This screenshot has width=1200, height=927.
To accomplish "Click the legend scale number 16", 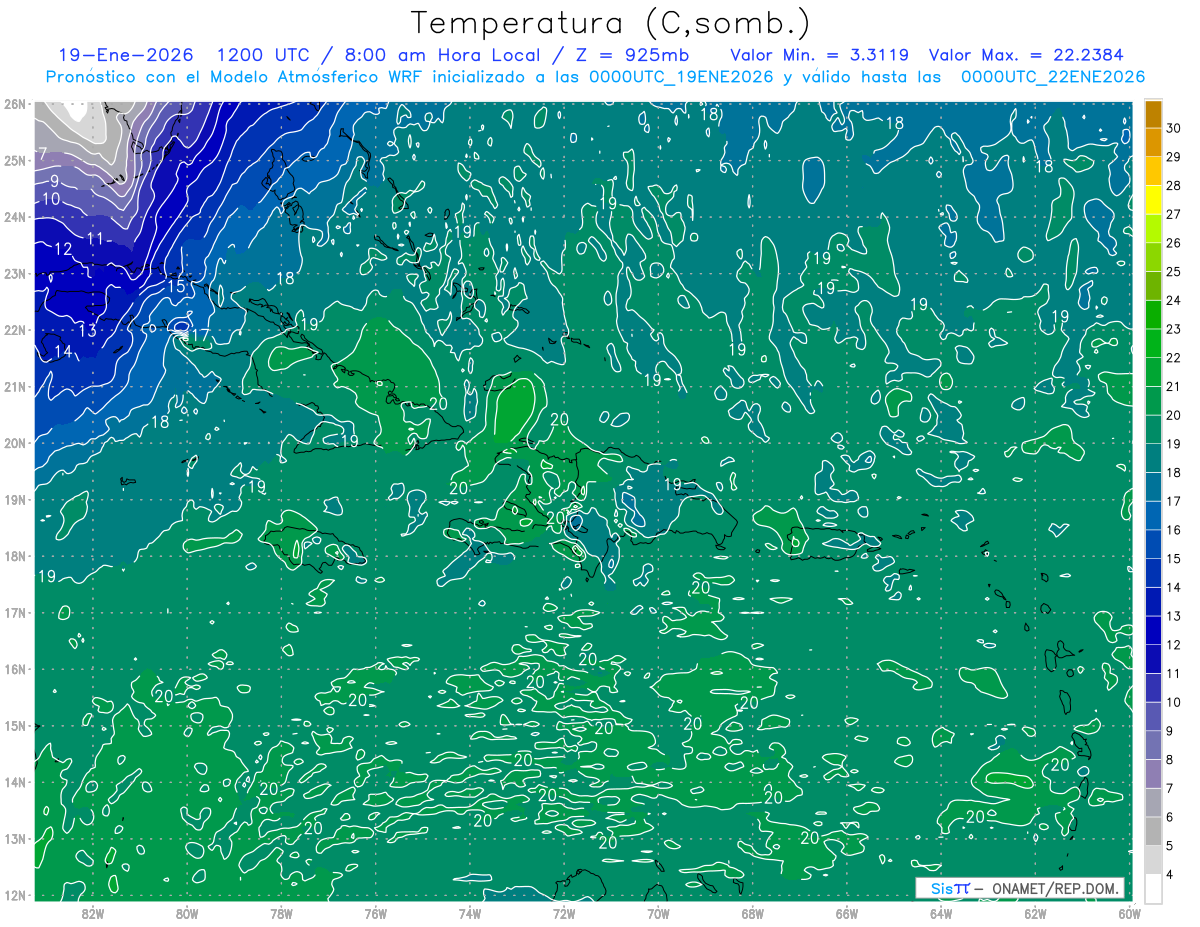I will (x=1174, y=530).
